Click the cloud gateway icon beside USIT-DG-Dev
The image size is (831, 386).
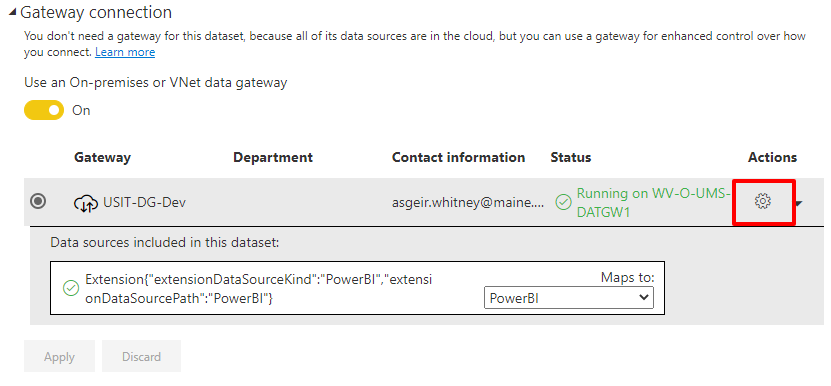85,202
